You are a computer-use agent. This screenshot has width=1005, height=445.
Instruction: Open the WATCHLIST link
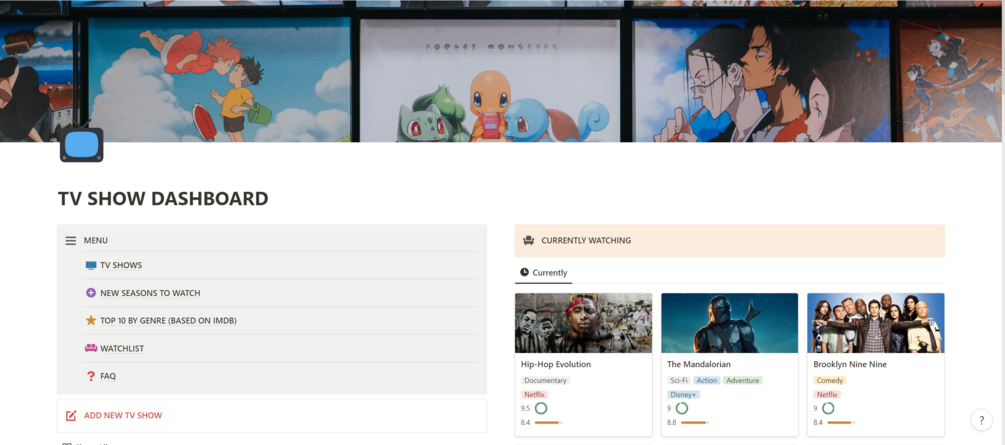tap(122, 349)
